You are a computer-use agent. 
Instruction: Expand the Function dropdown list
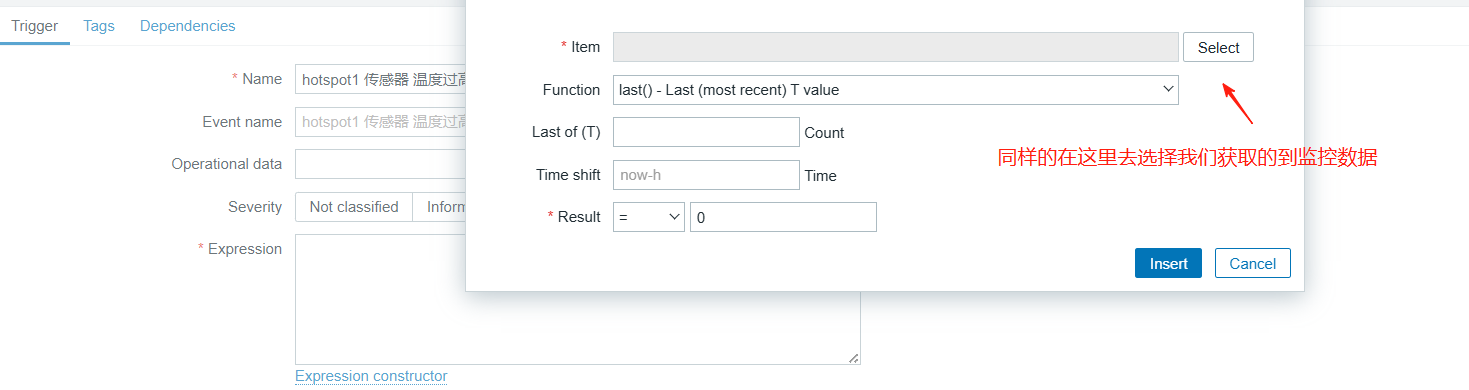coord(896,90)
